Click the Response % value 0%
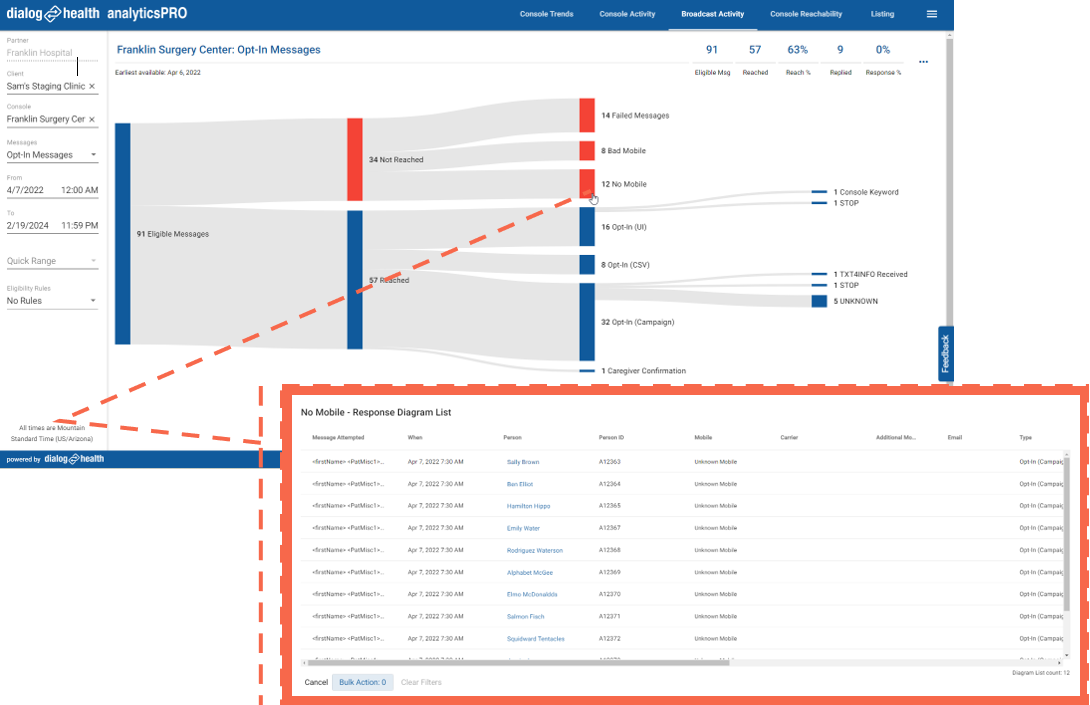 (x=883, y=49)
